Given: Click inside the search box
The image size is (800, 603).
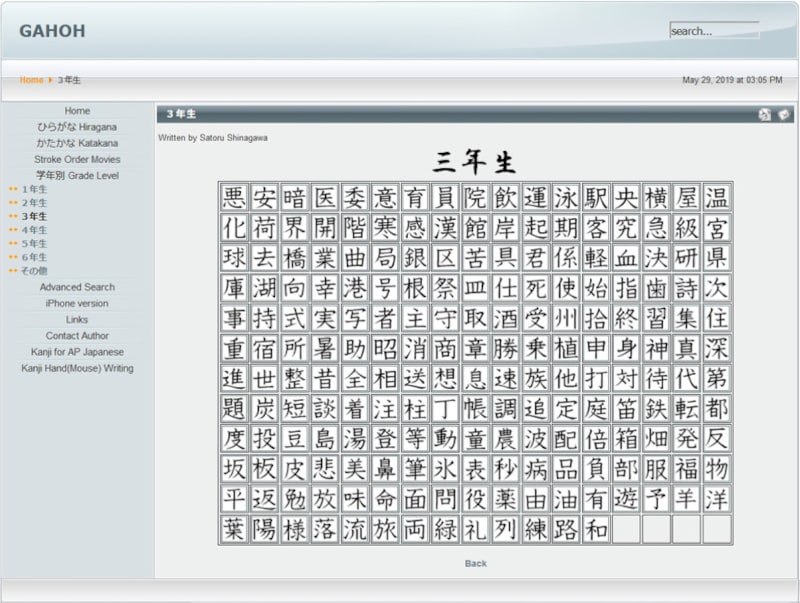Looking at the screenshot, I should click(713, 31).
